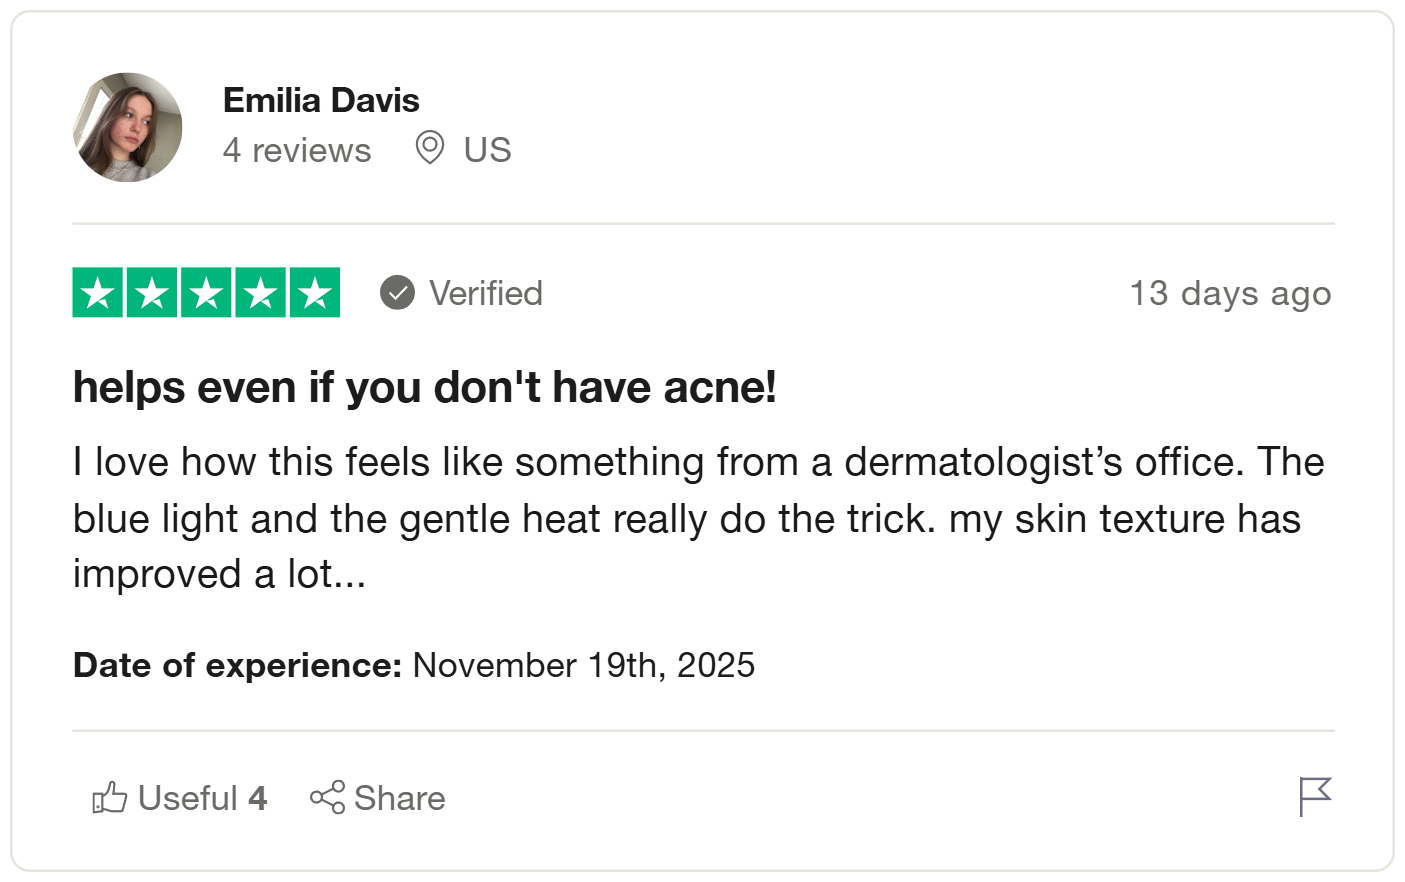Click the 'US' country label
The height and width of the screenshot is (882, 1405).
pos(487,150)
